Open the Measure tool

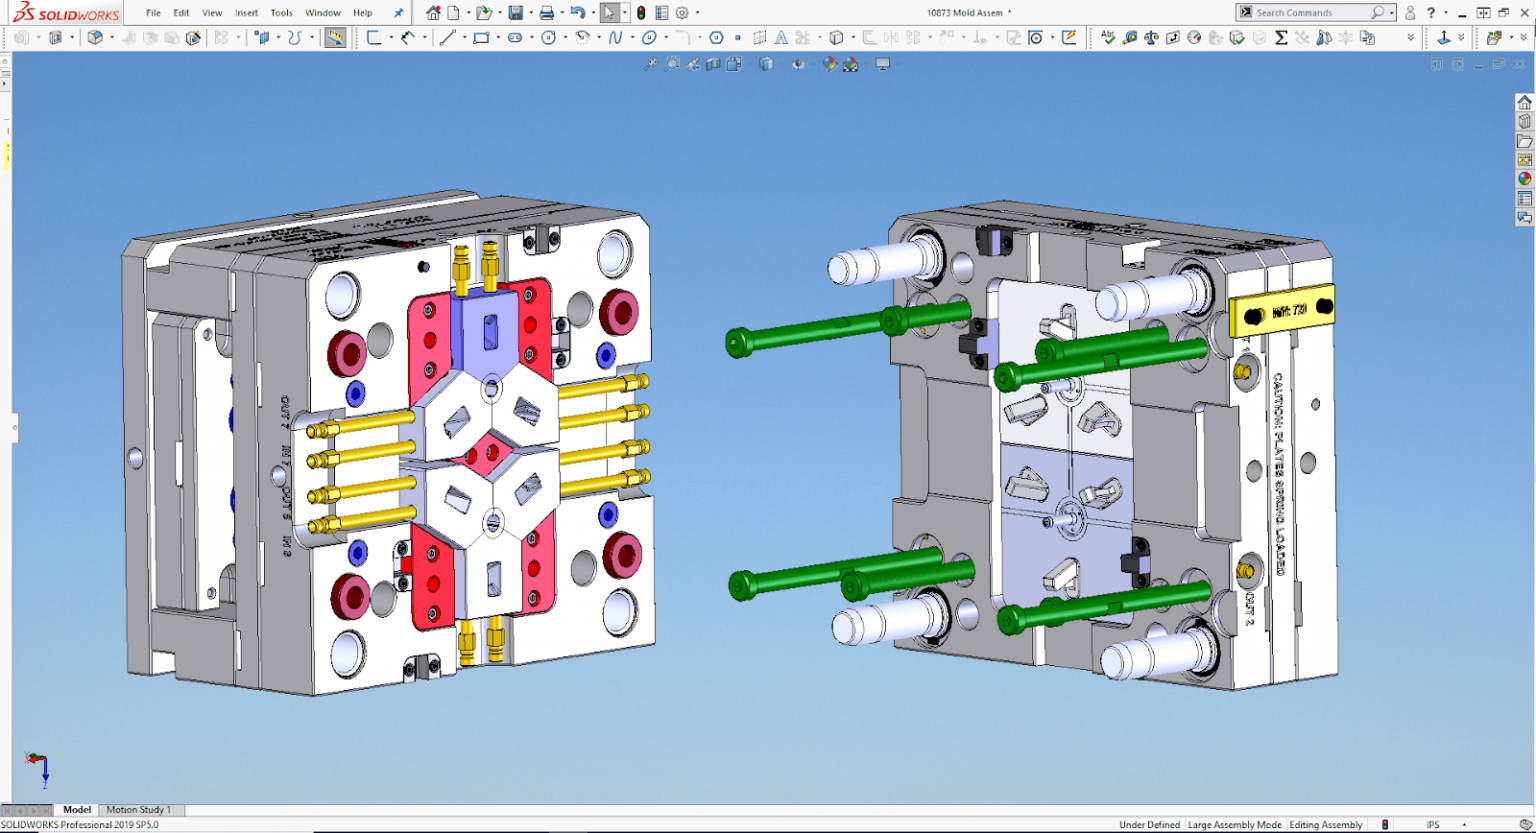click(1130, 38)
